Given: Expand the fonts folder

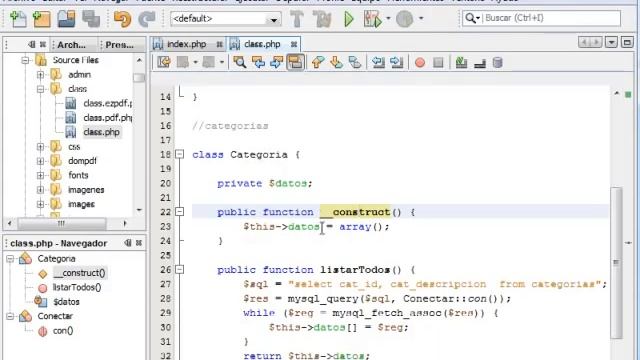Looking at the screenshot, I should point(40,175).
